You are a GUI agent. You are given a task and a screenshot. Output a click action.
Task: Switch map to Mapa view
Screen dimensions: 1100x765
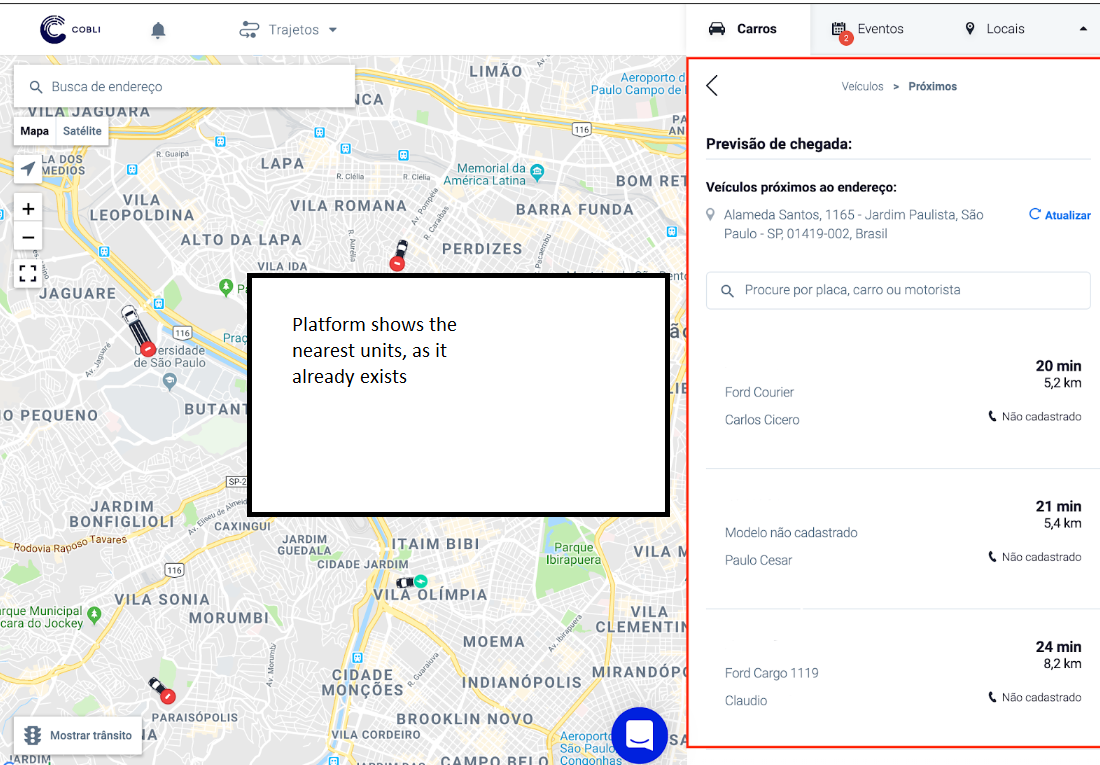[35, 131]
